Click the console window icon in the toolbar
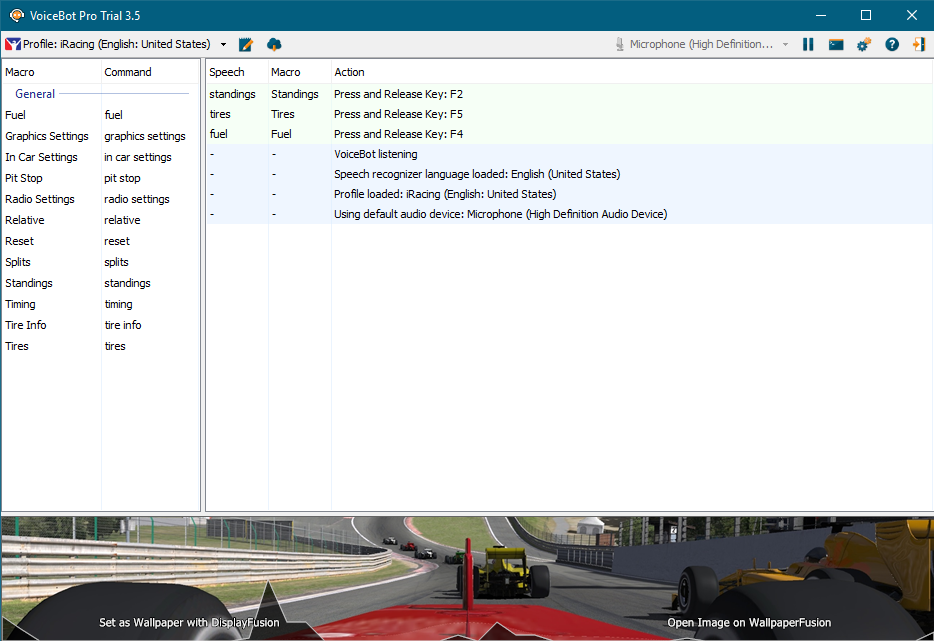This screenshot has height=641, width=934. [836, 45]
